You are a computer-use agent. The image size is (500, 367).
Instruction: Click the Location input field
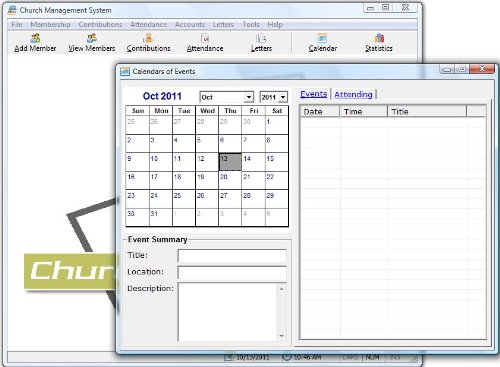point(232,272)
